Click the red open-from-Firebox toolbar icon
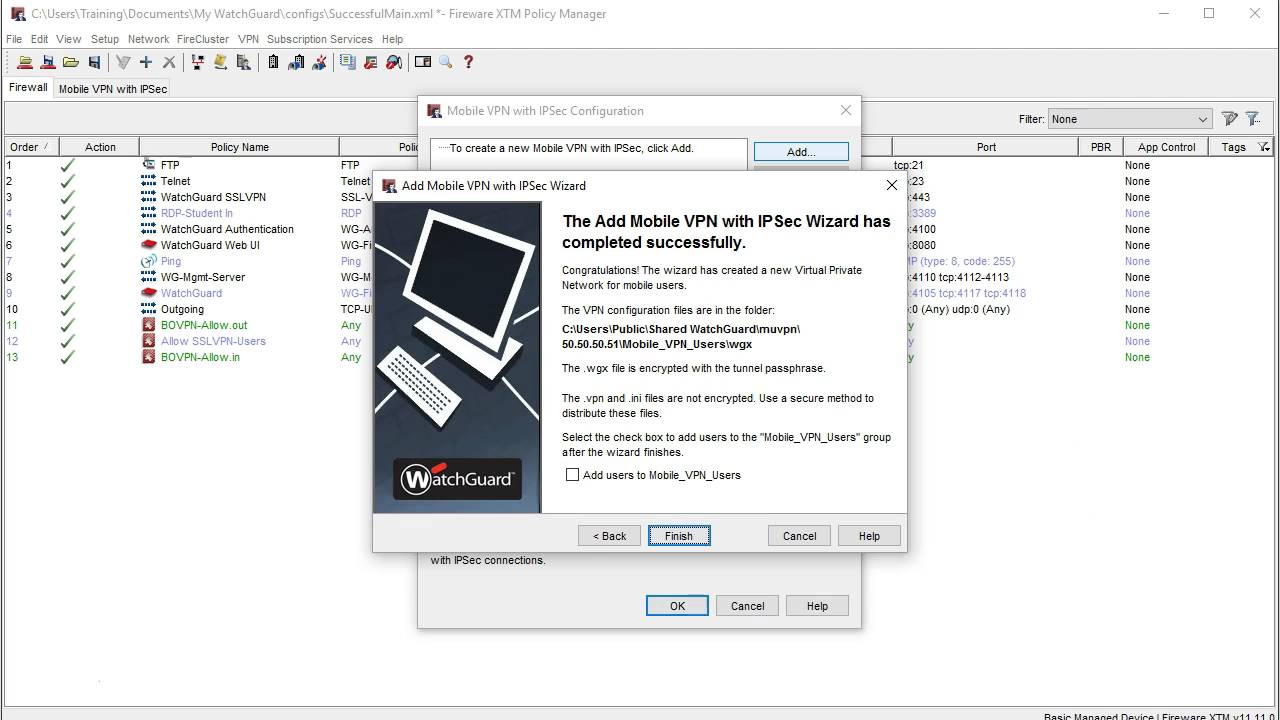This screenshot has height=720, width=1280. point(25,62)
